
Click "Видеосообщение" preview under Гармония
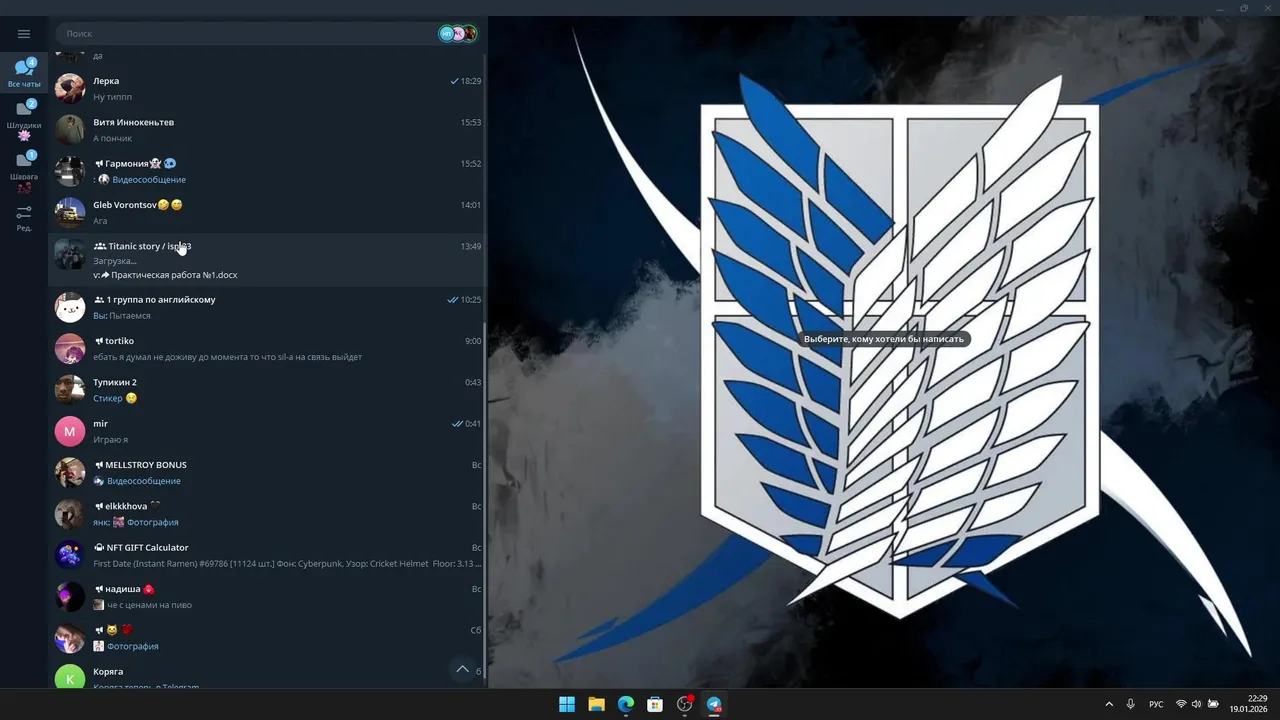pos(149,180)
